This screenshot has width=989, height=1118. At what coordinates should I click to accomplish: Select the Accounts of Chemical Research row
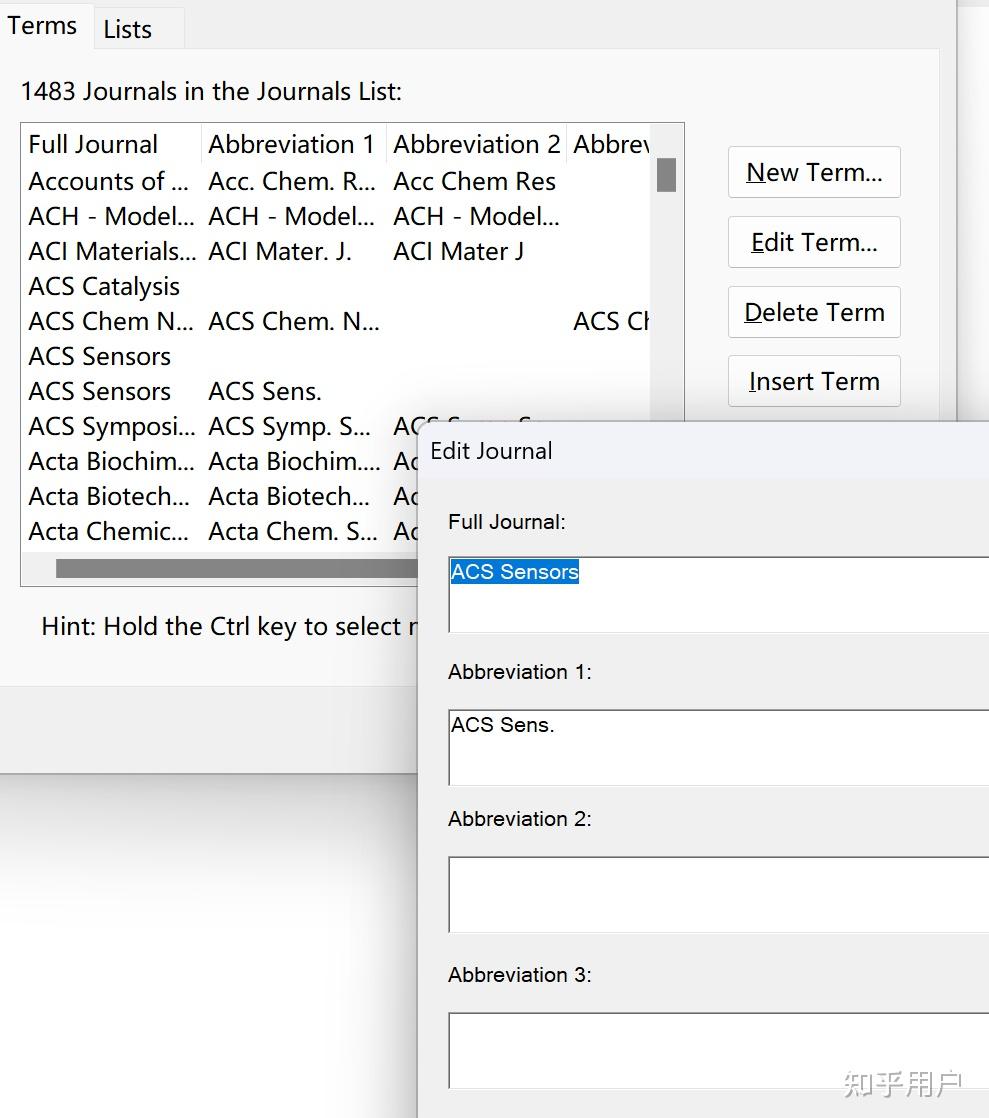pyautogui.click(x=108, y=182)
